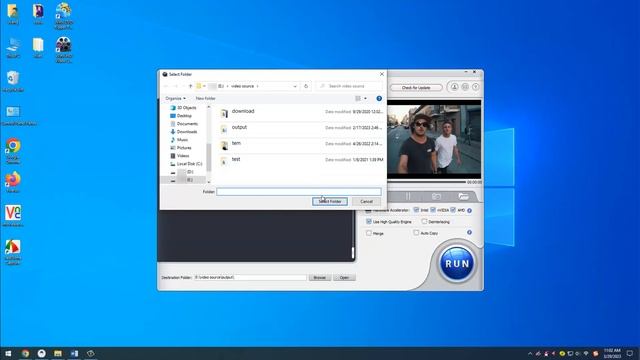Click the preview progress bar

point(426,182)
